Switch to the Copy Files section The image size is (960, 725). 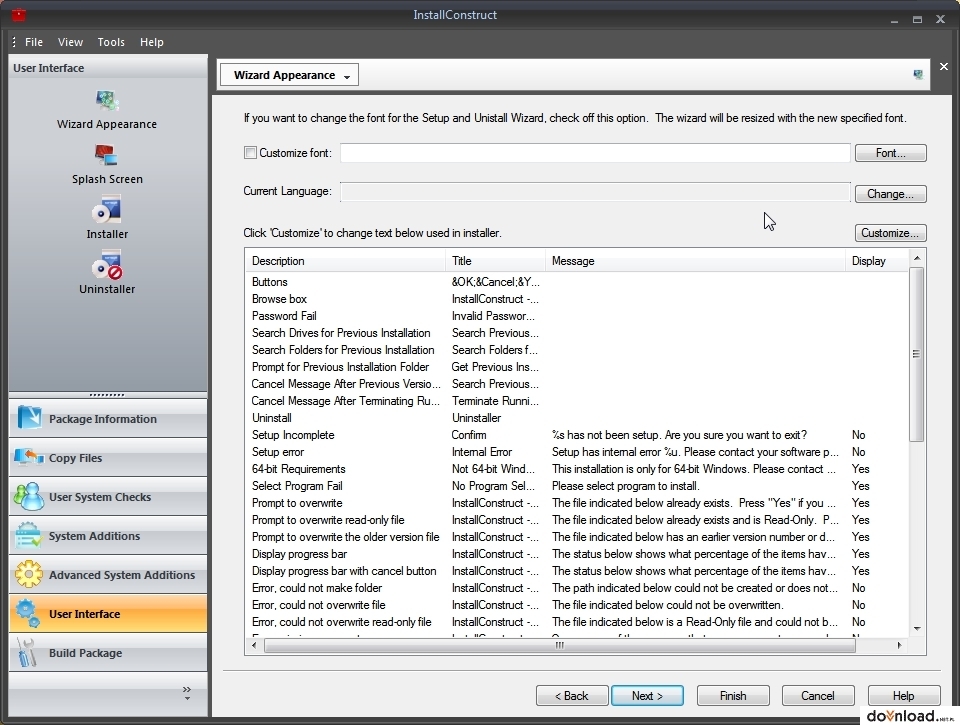tap(108, 458)
